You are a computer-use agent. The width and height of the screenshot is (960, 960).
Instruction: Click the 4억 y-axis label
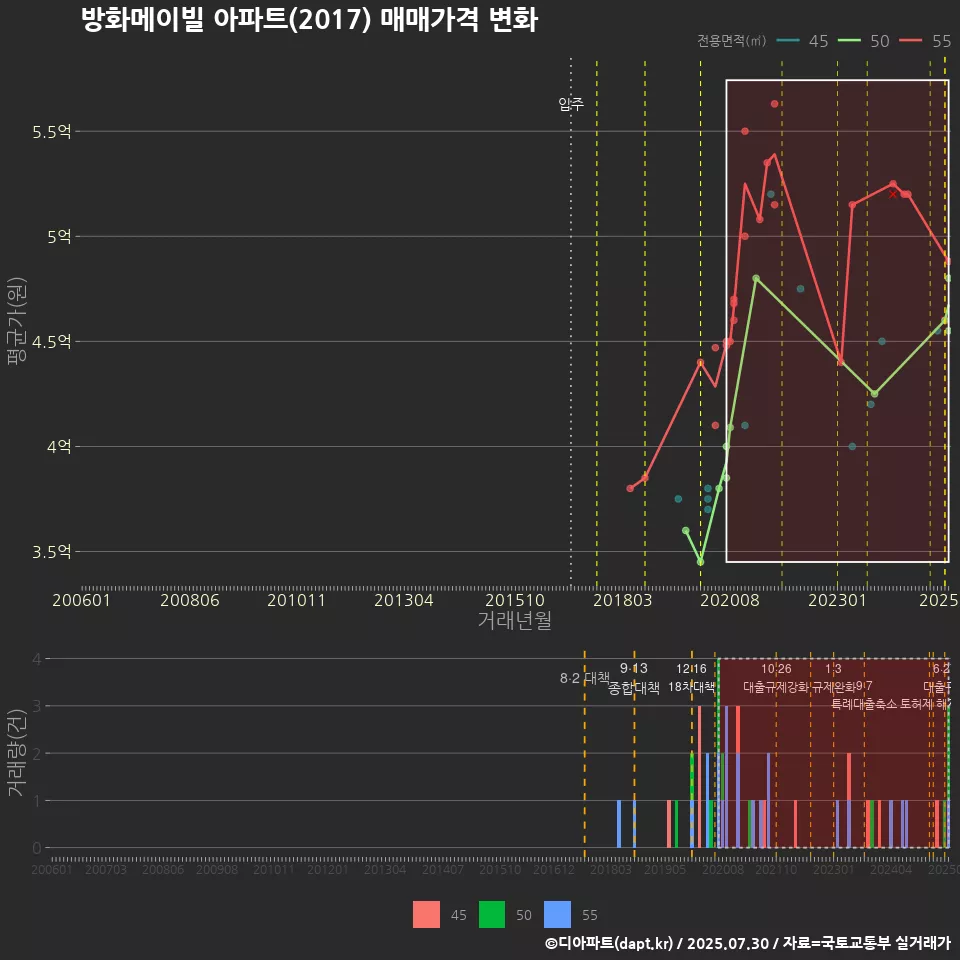pyautogui.click(x=59, y=447)
